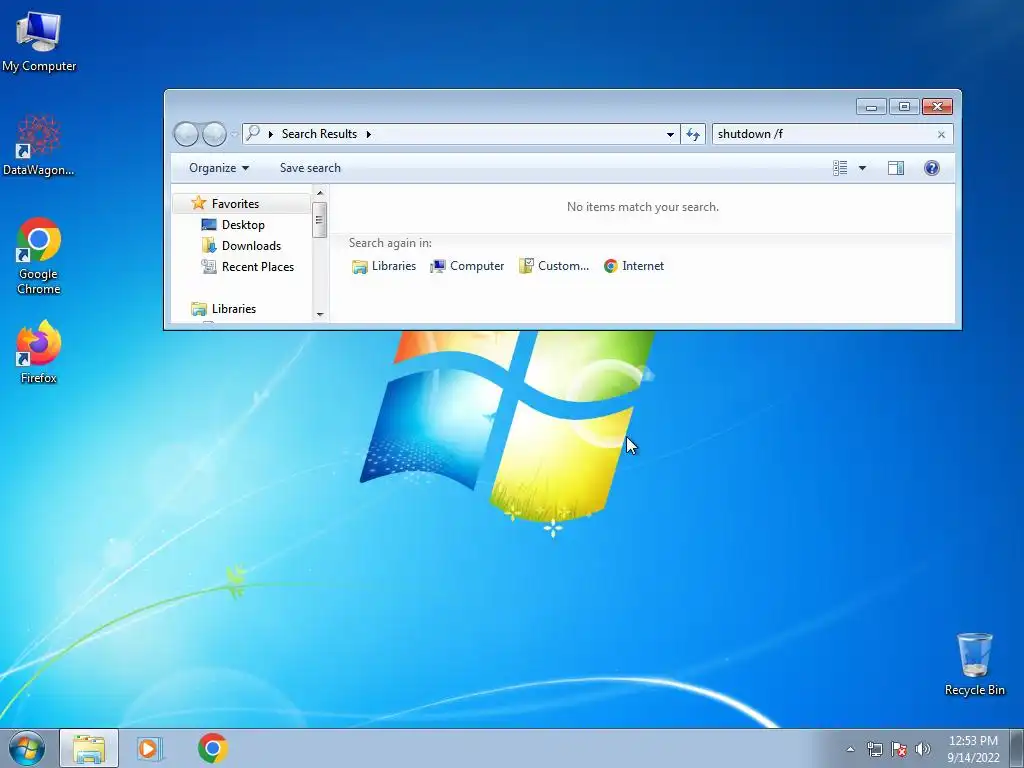This screenshot has height=768, width=1024.
Task: Search again on the Internet
Action: point(633,266)
